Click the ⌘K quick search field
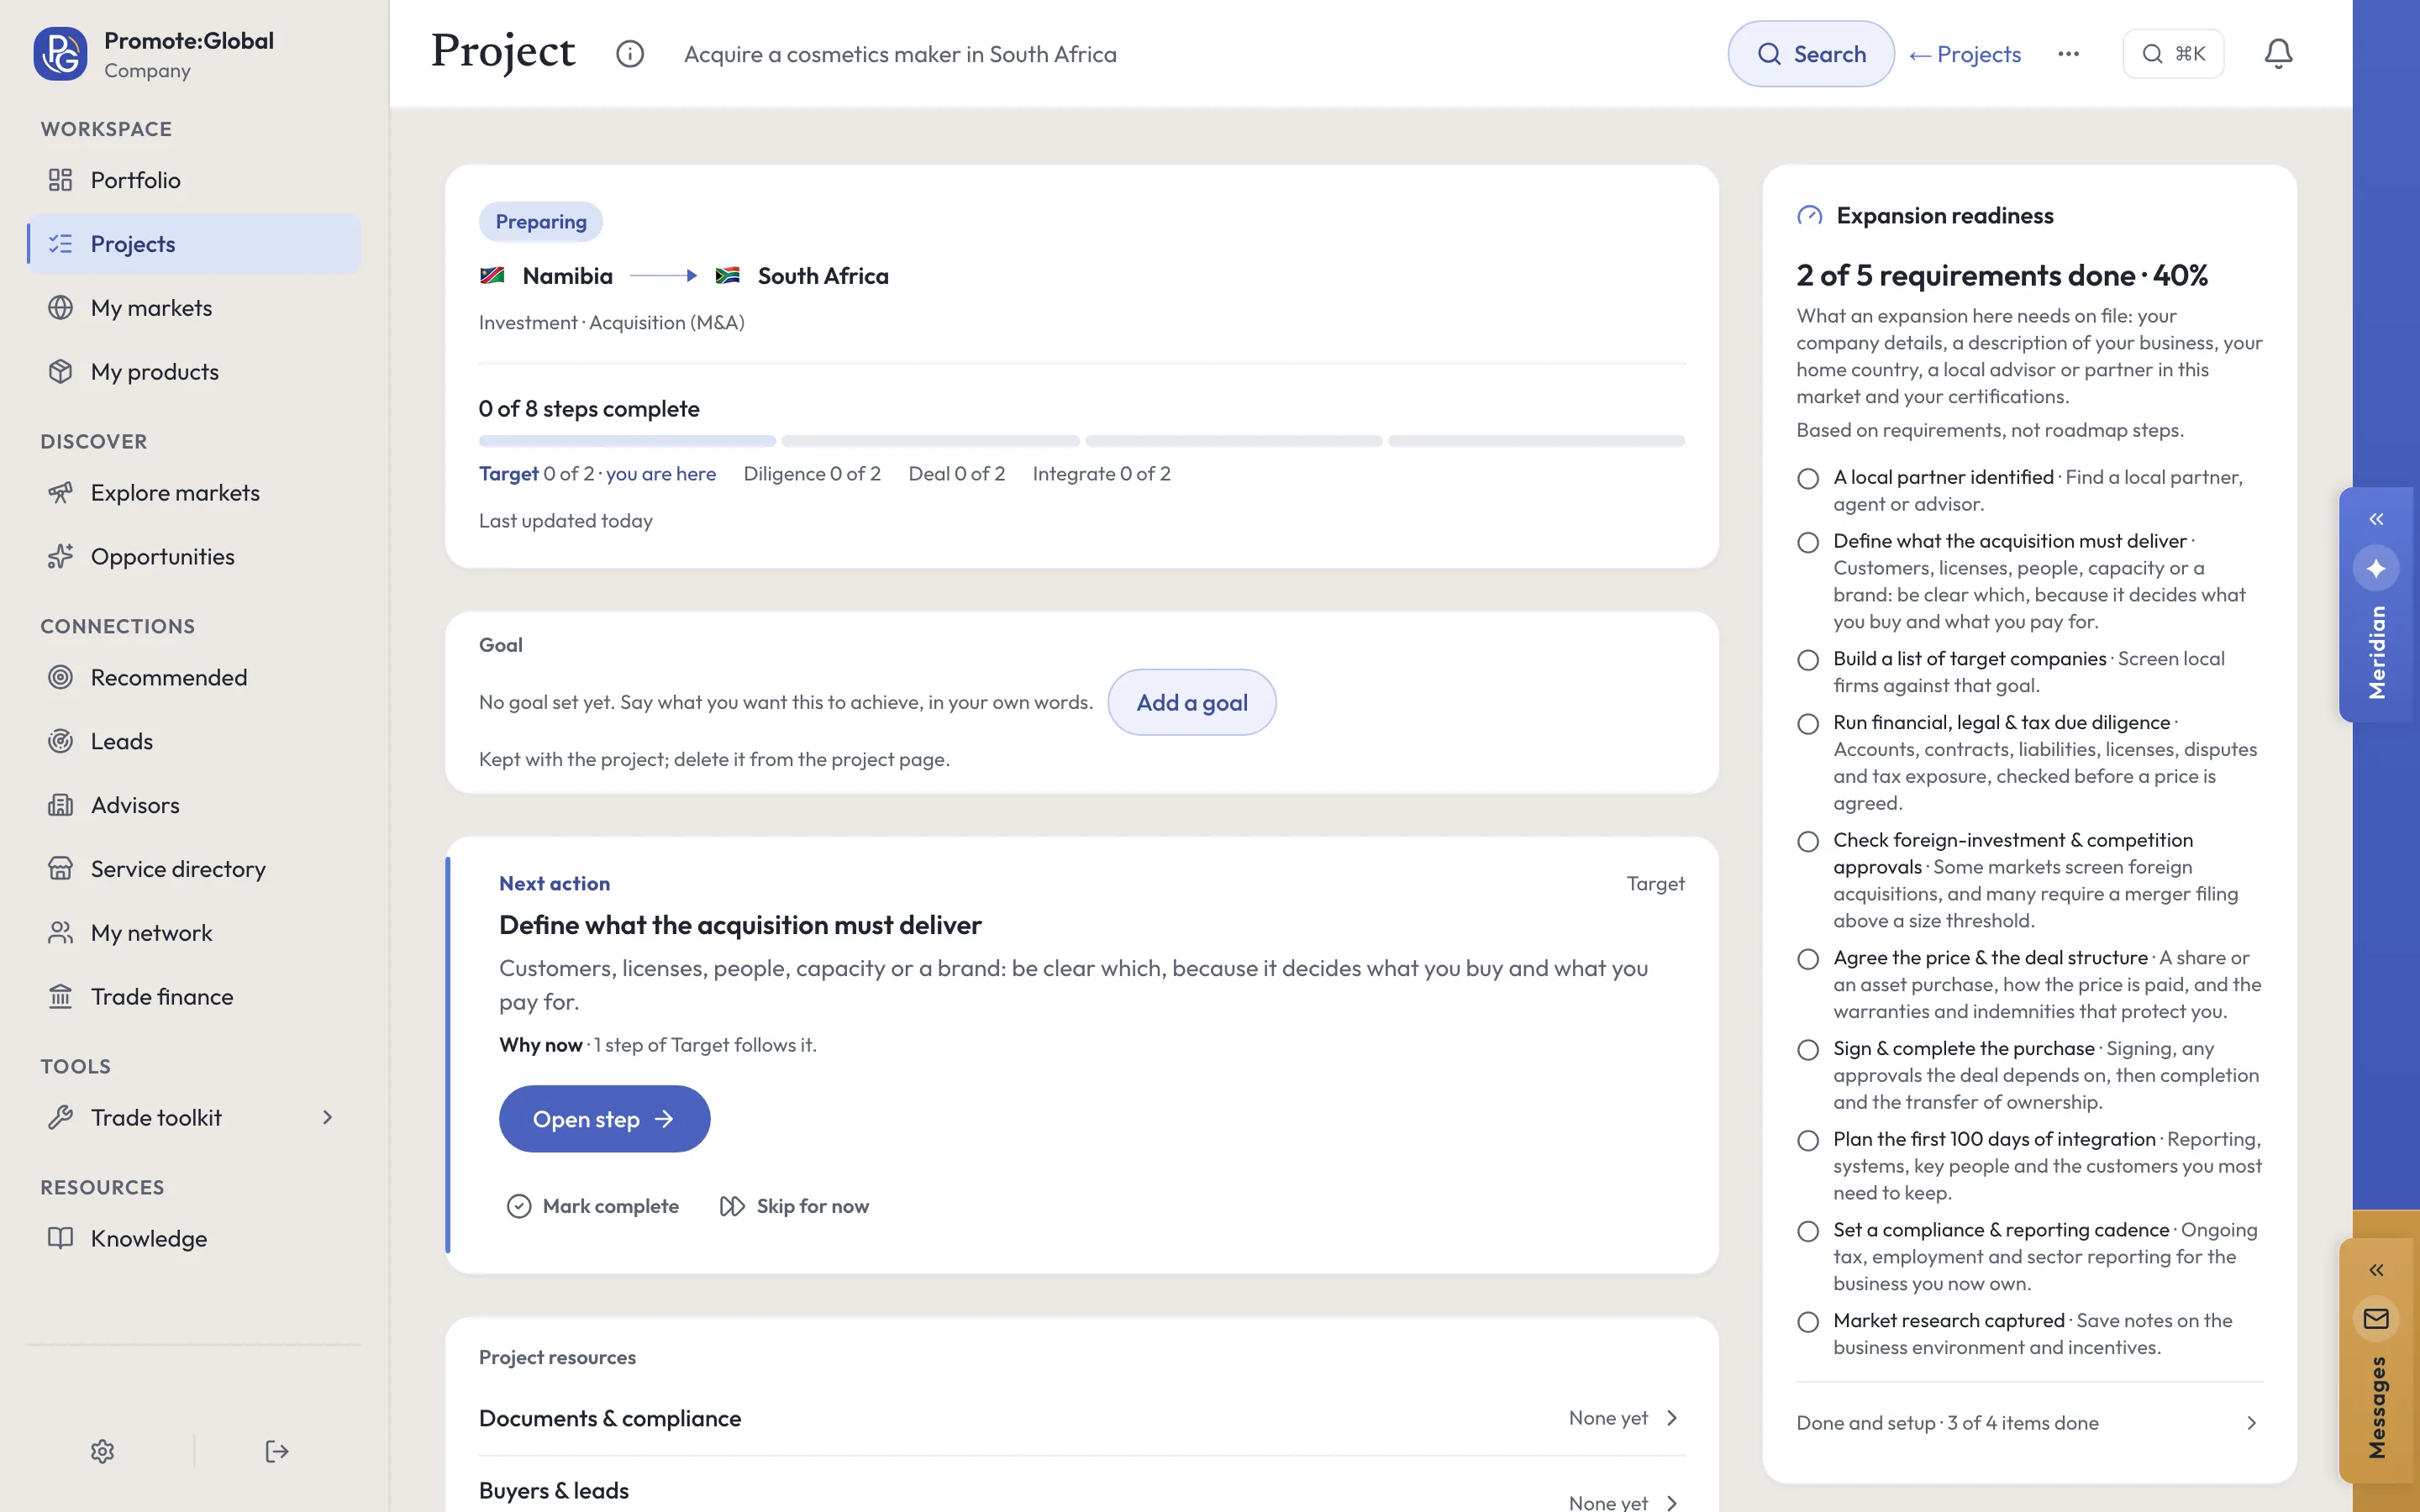Image resolution: width=2420 pixels, height=1512 pixels. pos(2173,54)
